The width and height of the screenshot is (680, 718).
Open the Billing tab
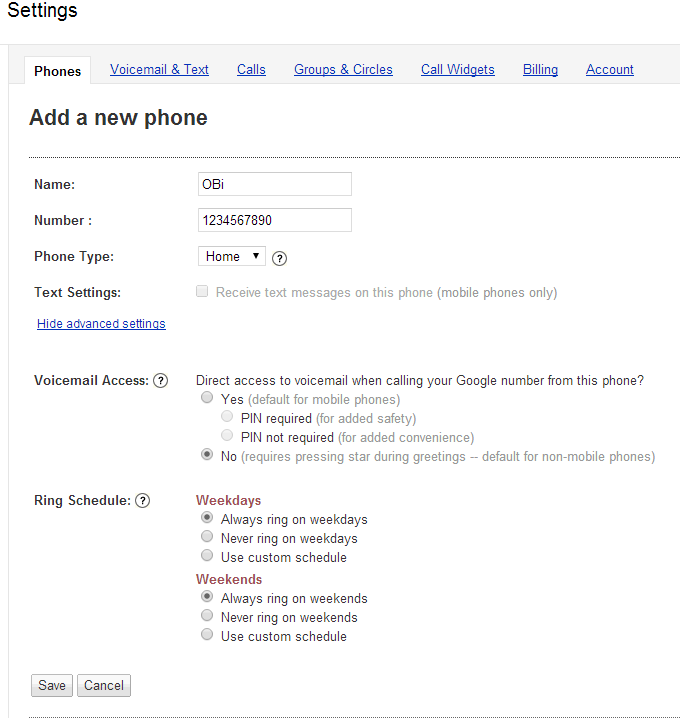[x=540, y=70]
